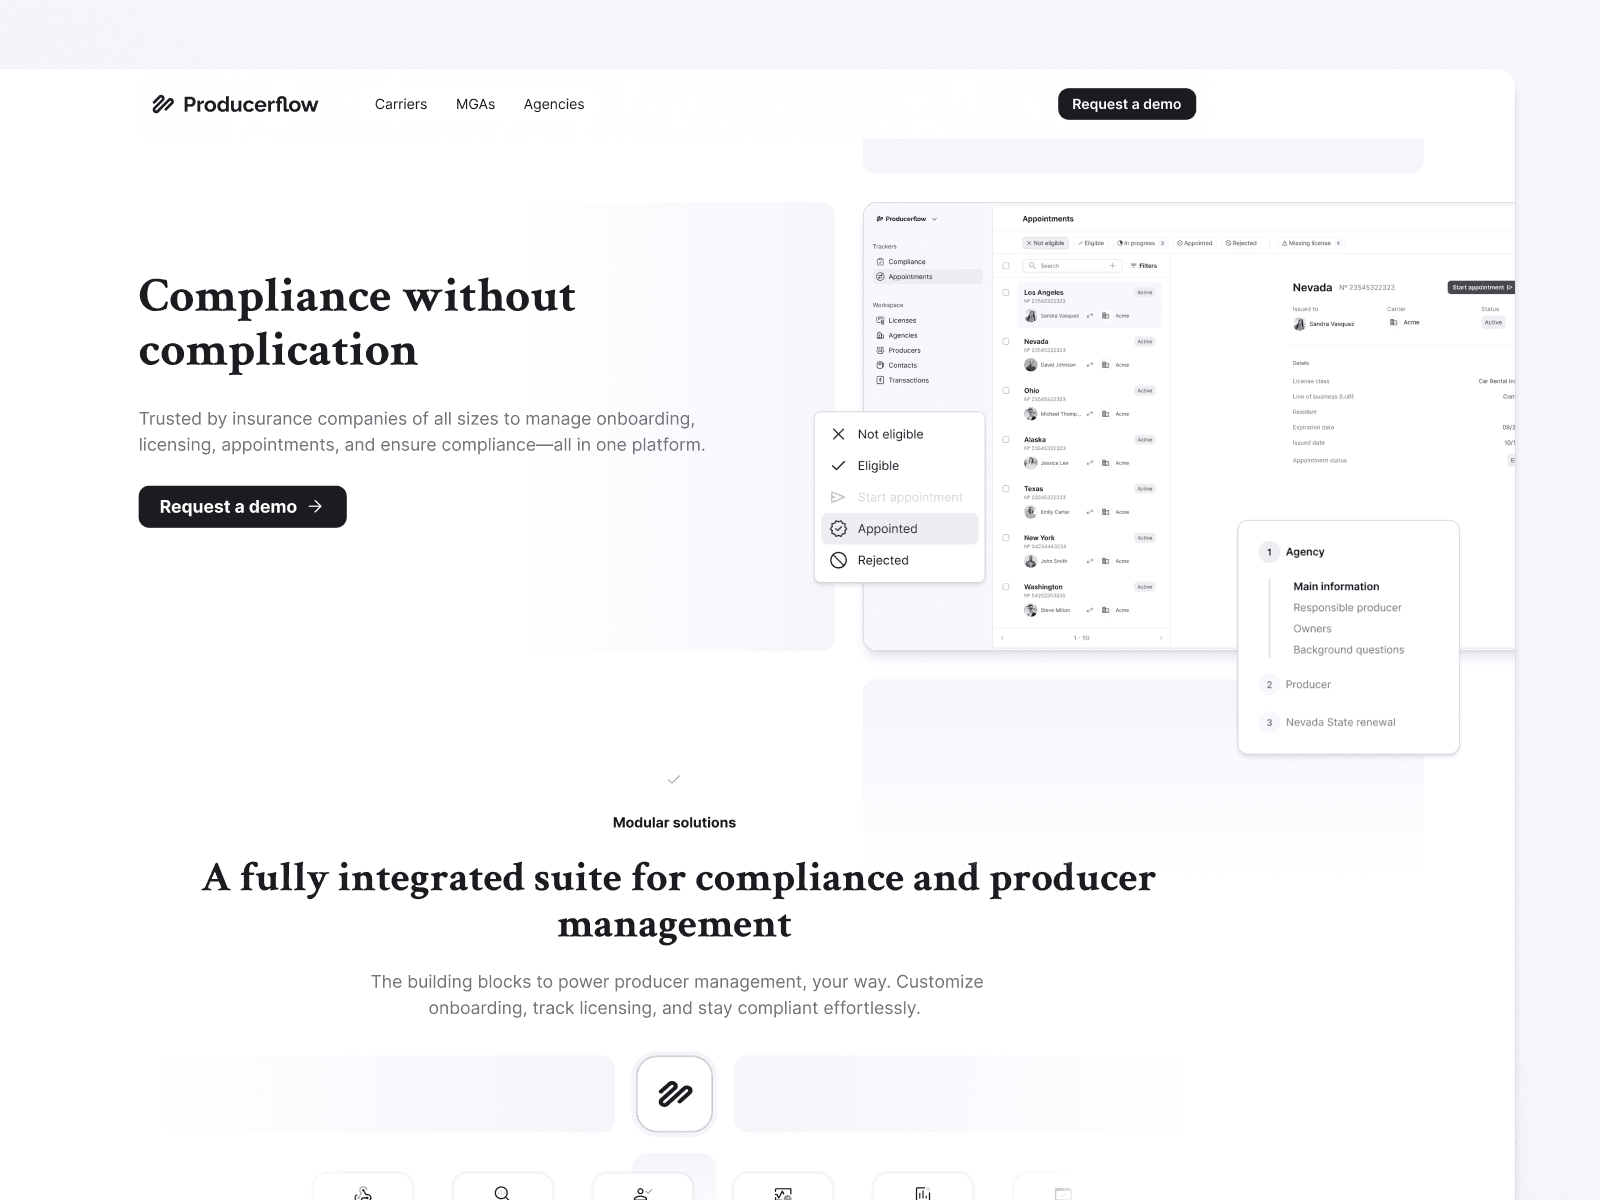Select the In progress filter chip

[x=1141, y=243]
